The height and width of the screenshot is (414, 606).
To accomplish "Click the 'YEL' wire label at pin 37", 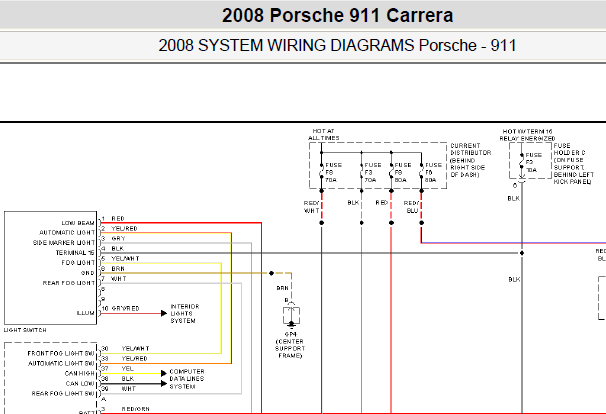I will [127, 369].
